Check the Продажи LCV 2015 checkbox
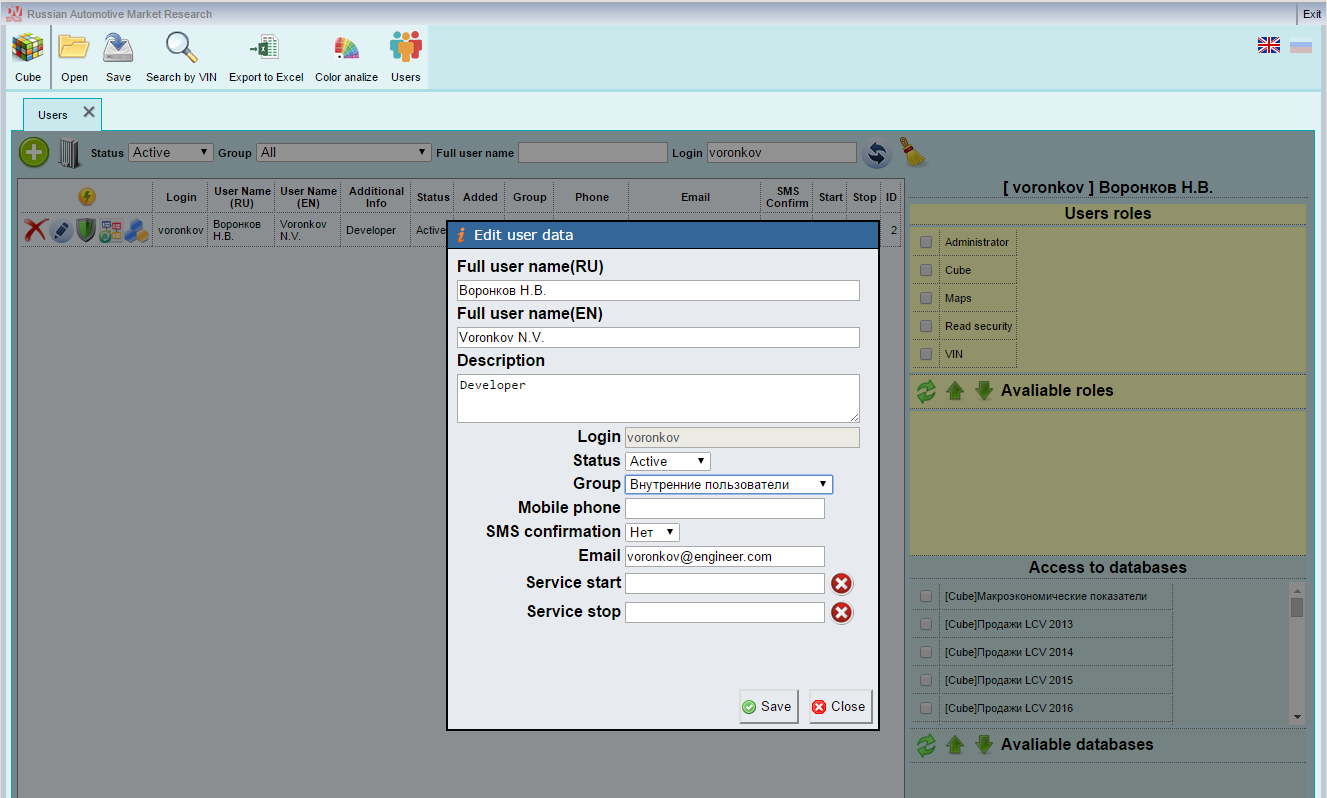1327x798 pixels. [x=926, y=680]
